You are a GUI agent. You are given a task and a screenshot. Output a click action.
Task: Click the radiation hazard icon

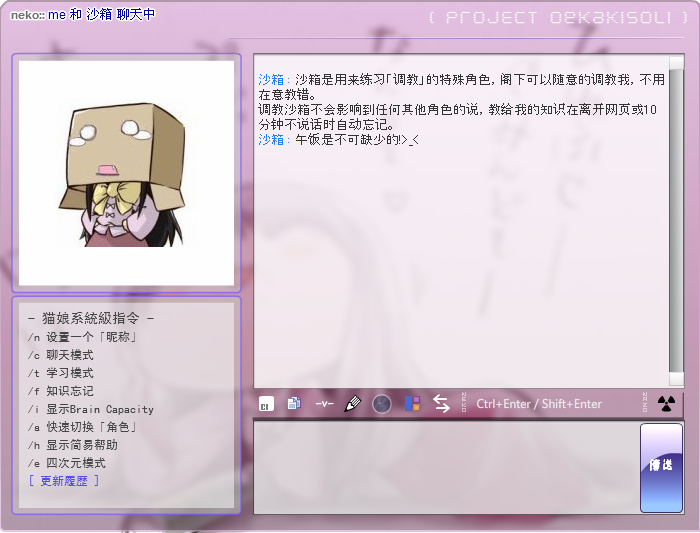[x=666, y=404]
